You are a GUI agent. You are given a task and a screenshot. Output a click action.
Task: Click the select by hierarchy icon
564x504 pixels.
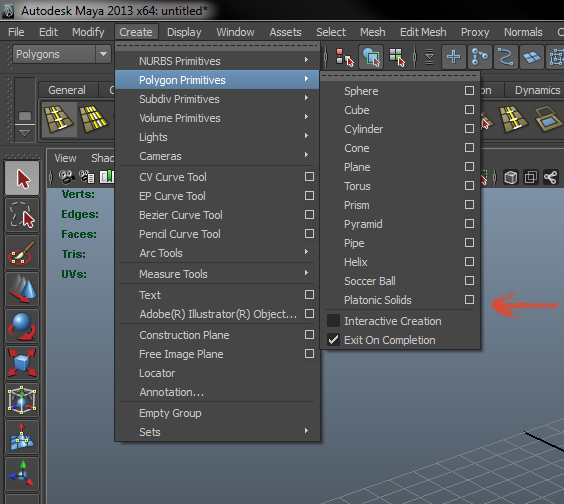[345, 57]
